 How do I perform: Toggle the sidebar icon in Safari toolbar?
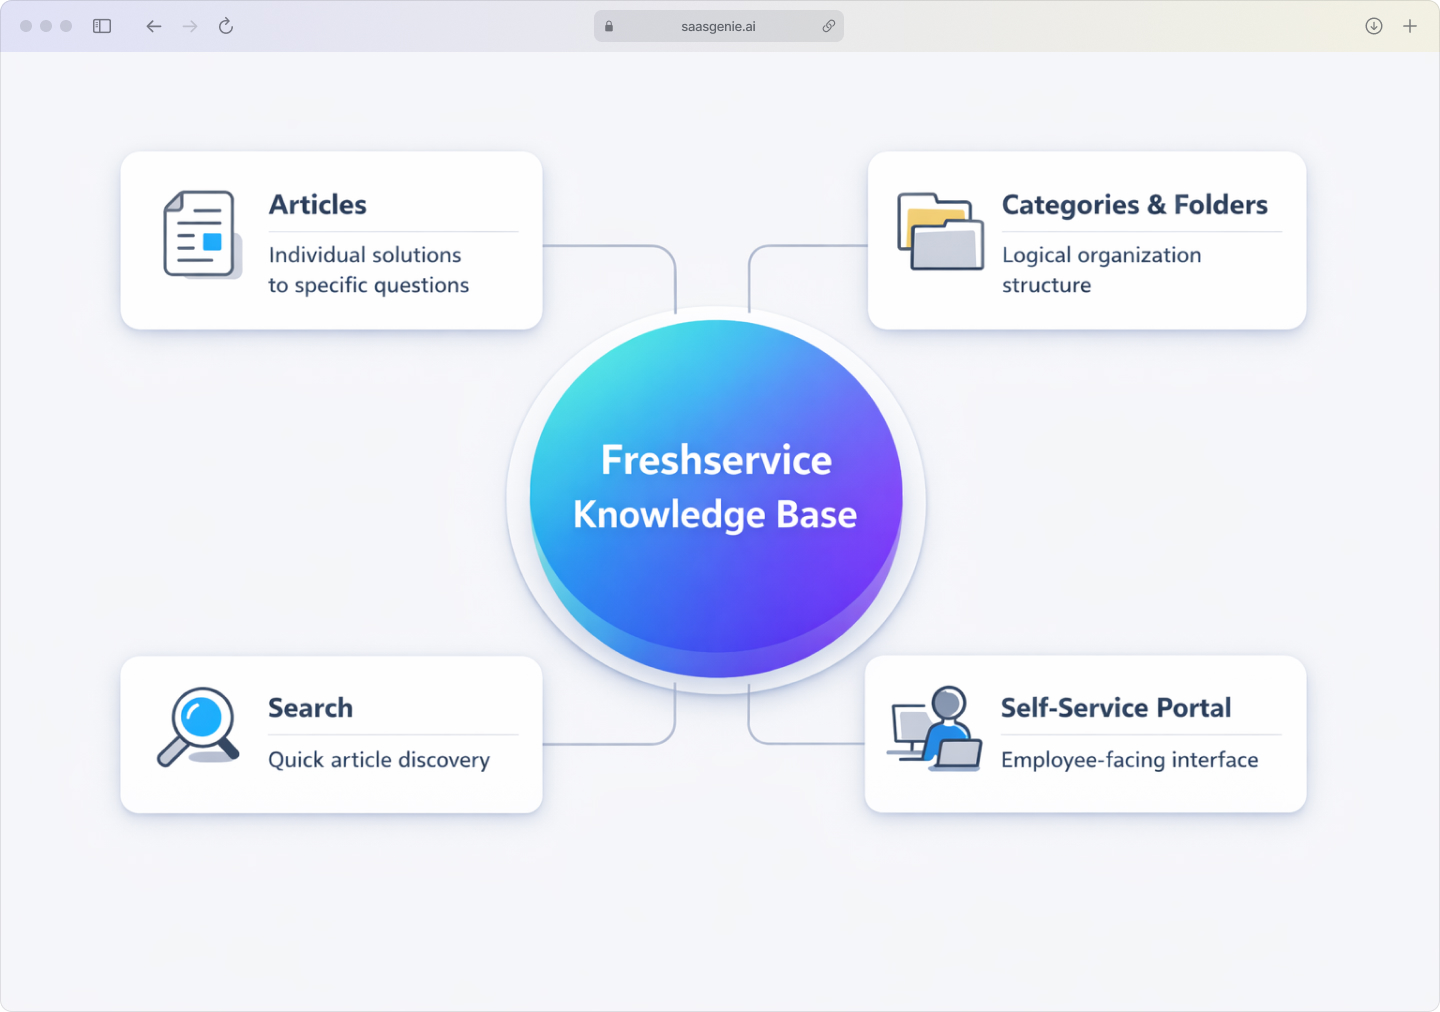pyautogui.click(x=101, y=26)
